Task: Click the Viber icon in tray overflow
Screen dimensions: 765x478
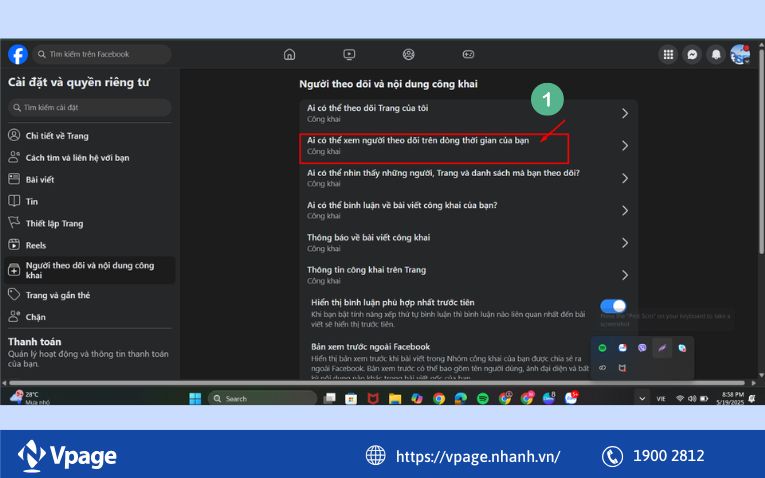Action: tap(642, 348)
